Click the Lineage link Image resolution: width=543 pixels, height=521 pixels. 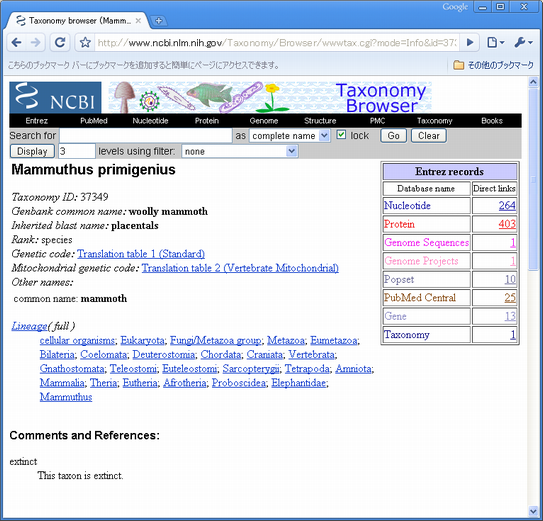coord(29,326)
